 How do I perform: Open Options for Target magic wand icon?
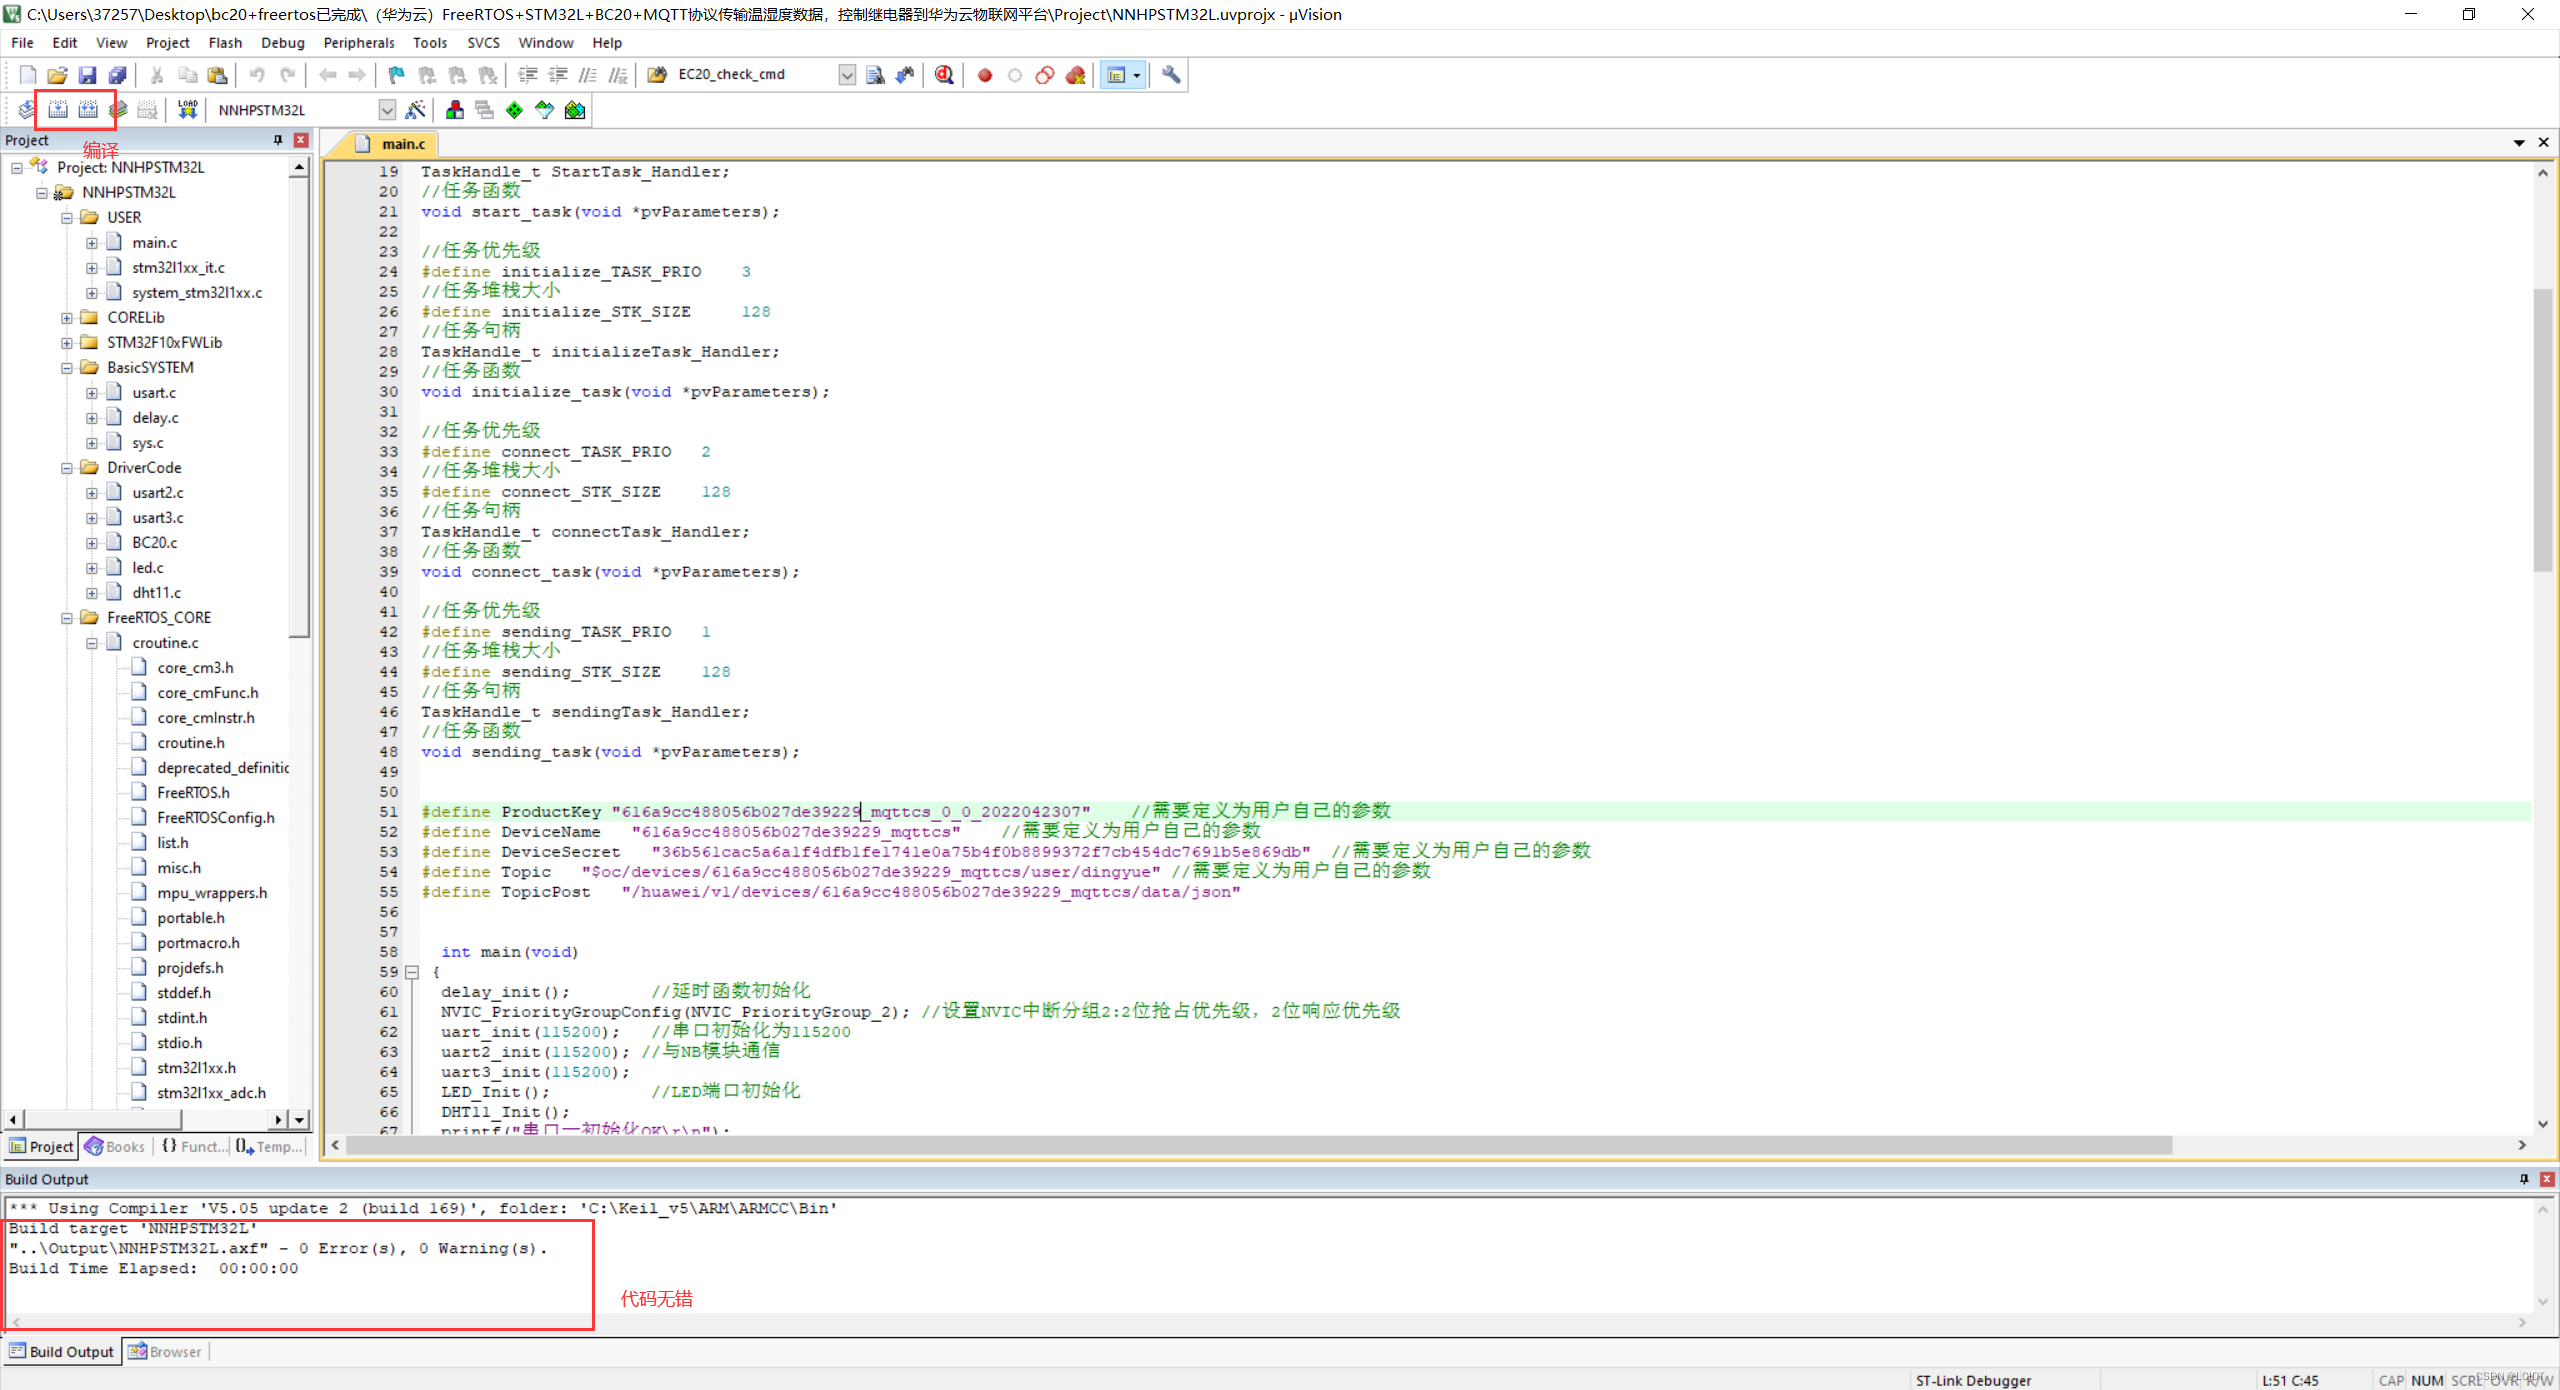416,110
